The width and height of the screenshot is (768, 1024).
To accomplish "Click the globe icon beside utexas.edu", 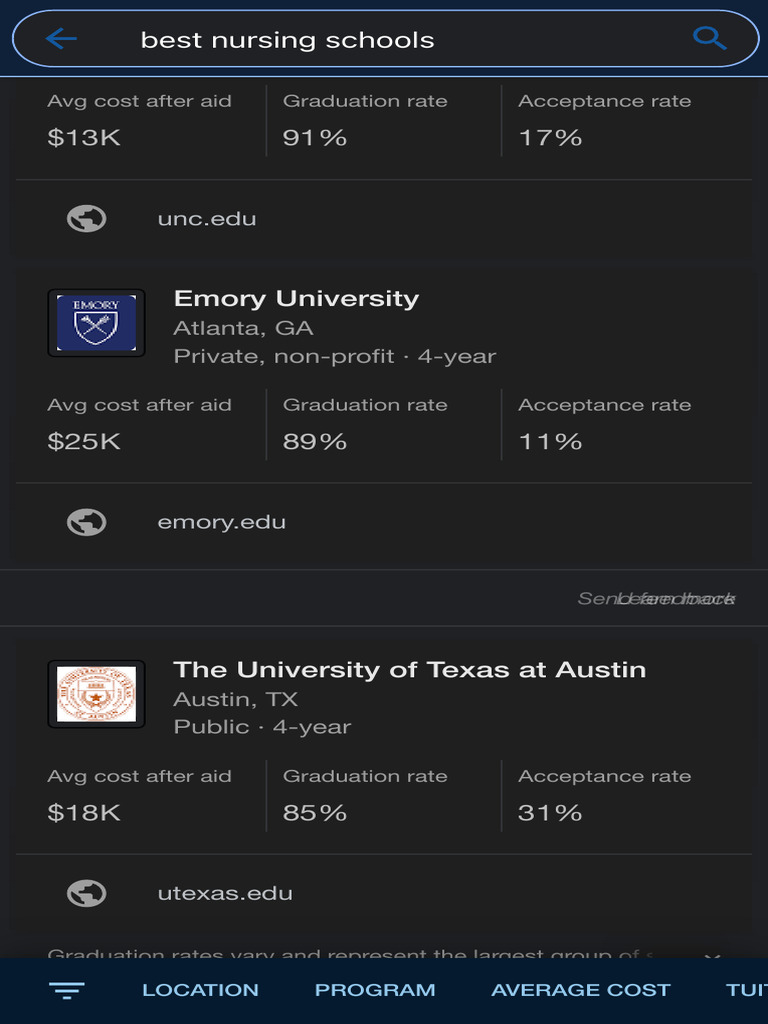I will 86,893.
